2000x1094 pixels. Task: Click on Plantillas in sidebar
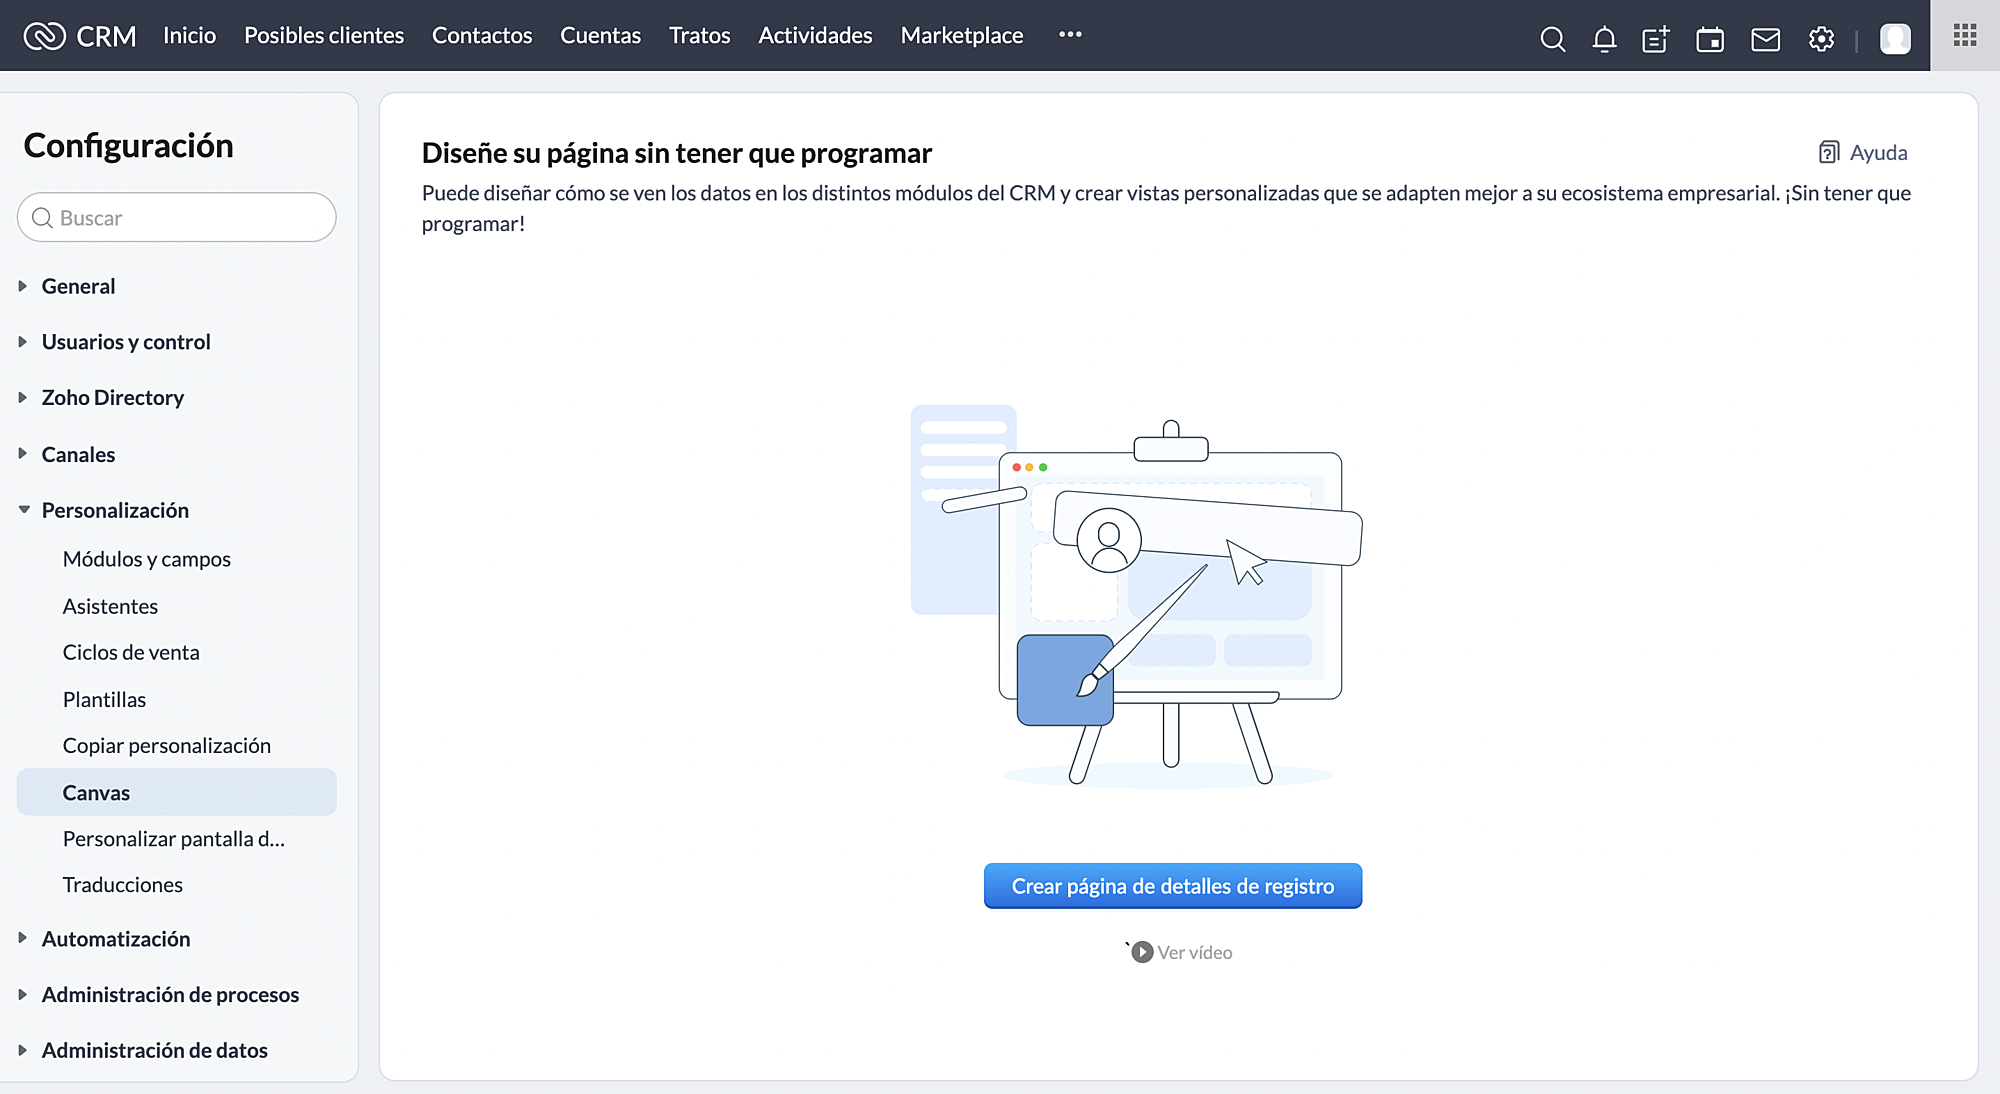point(105,699)
